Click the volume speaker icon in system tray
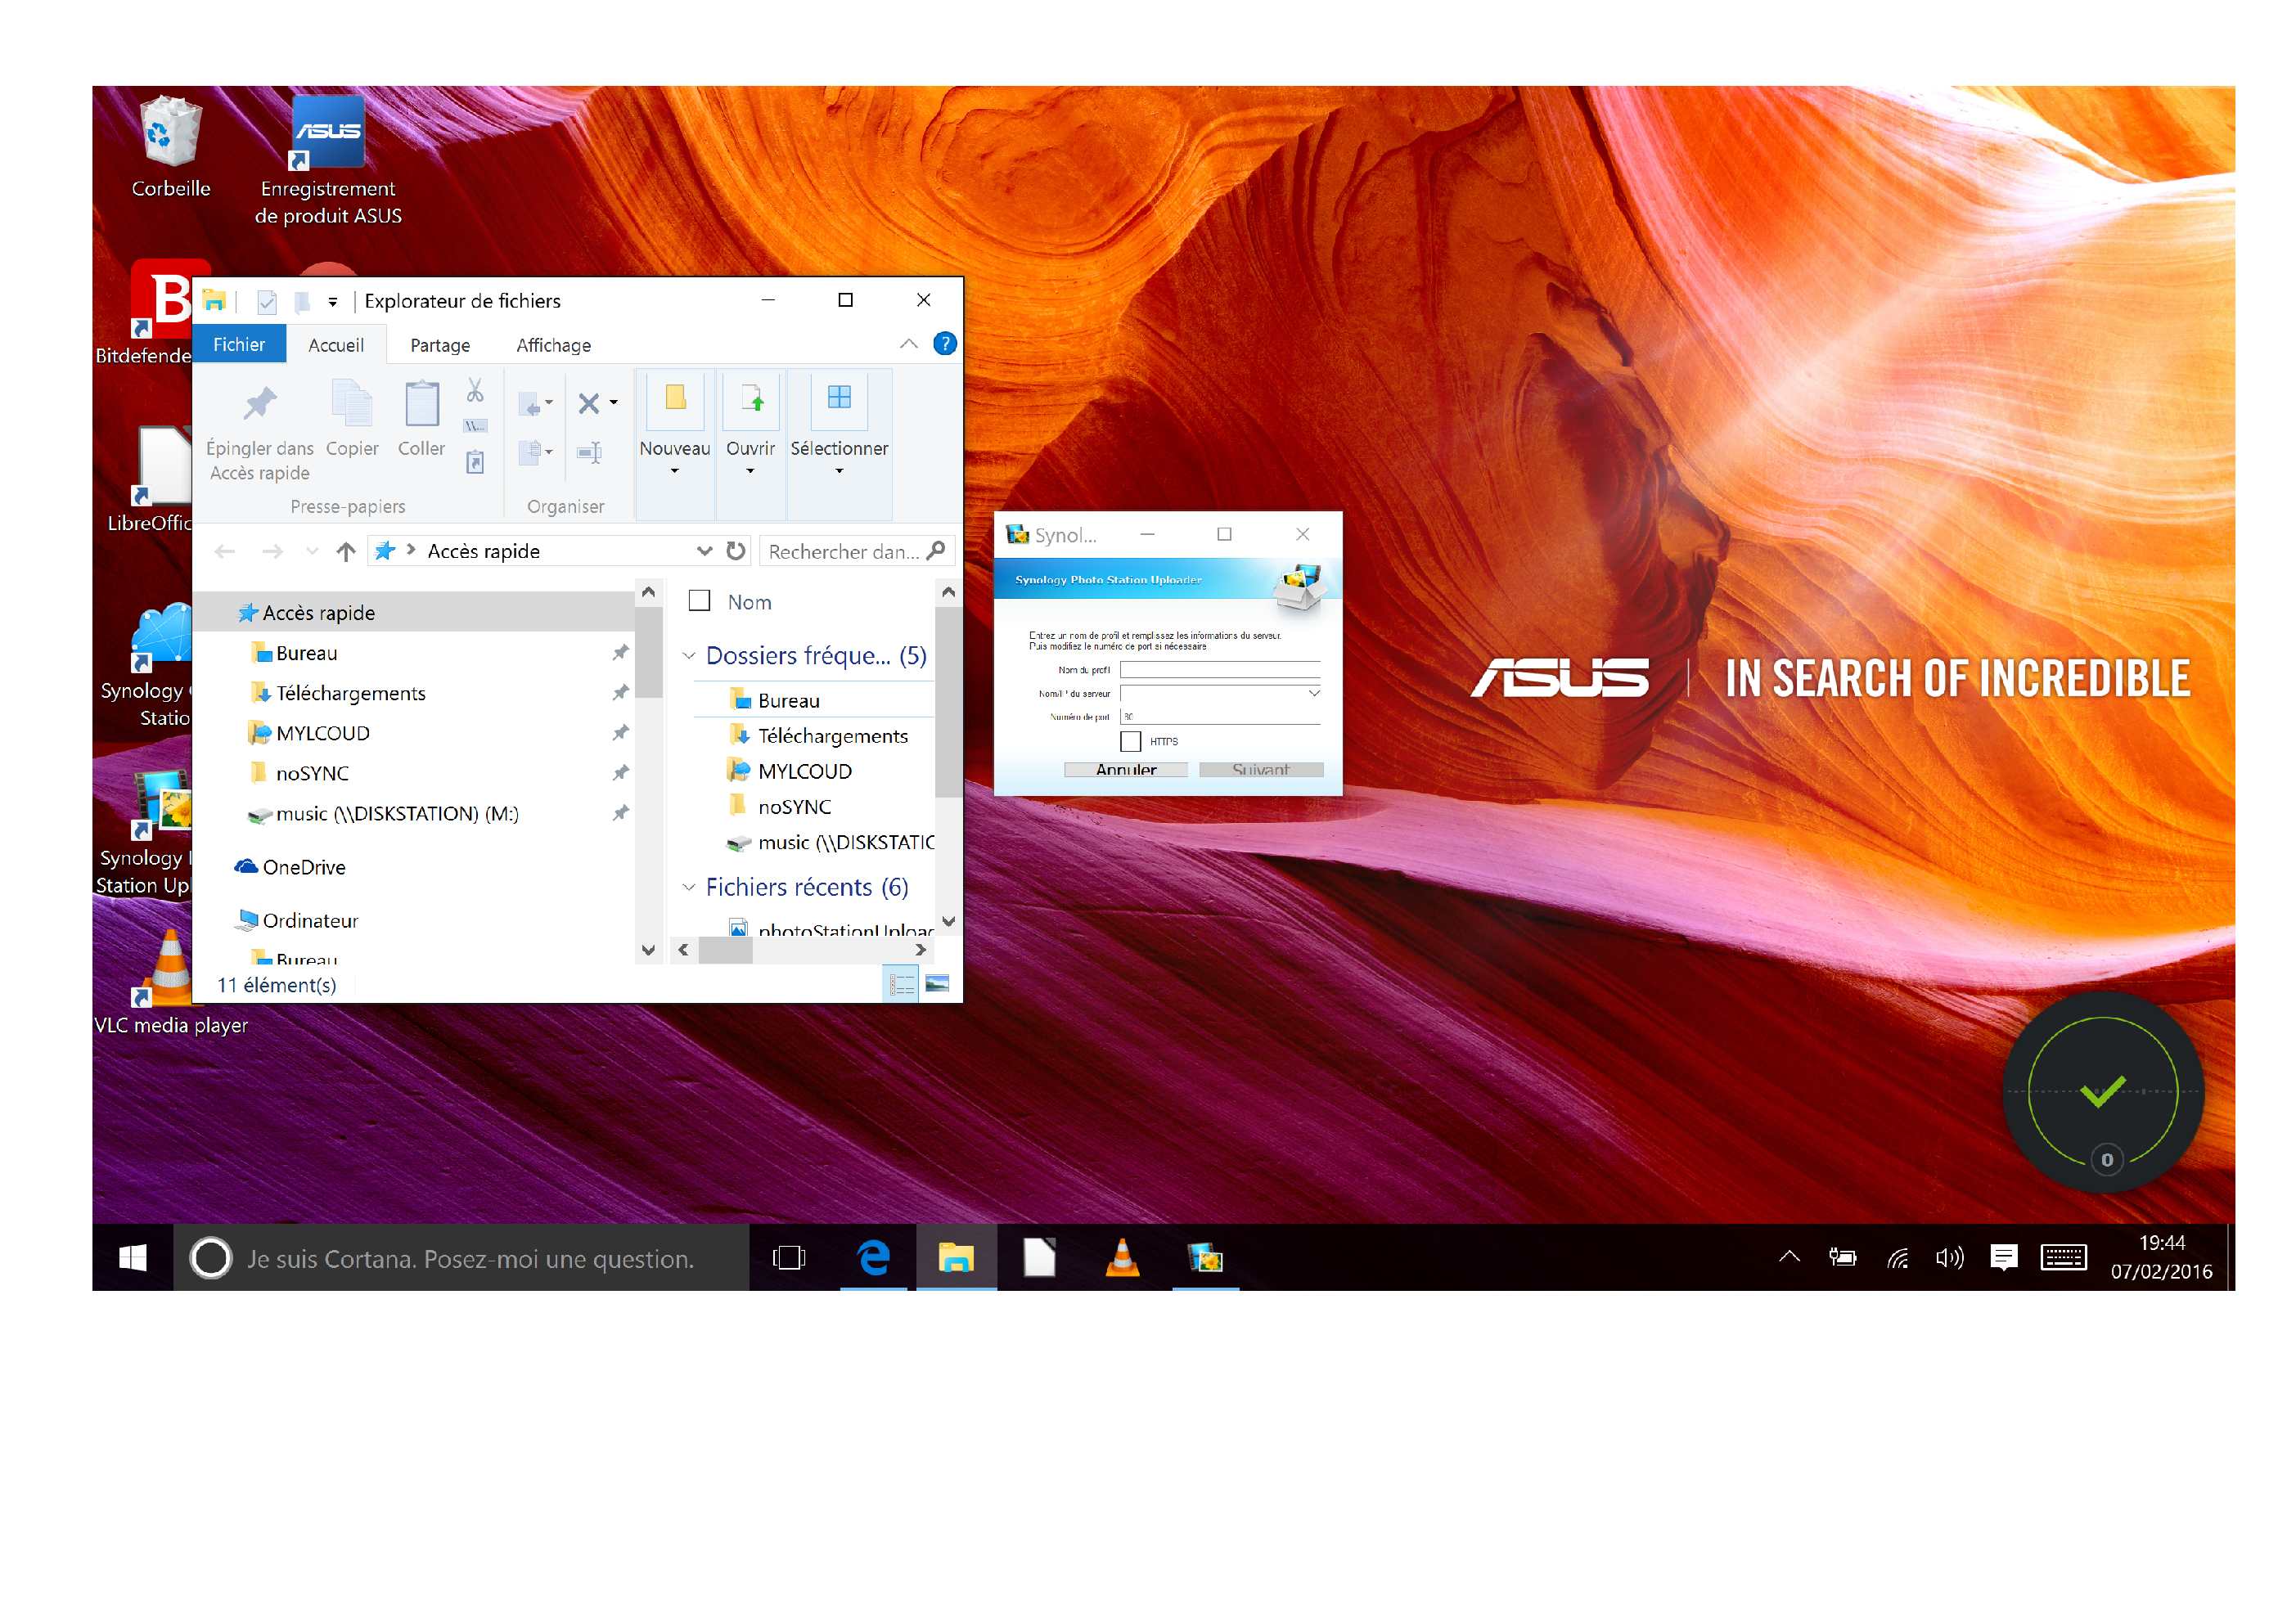 (1950, 1258)
